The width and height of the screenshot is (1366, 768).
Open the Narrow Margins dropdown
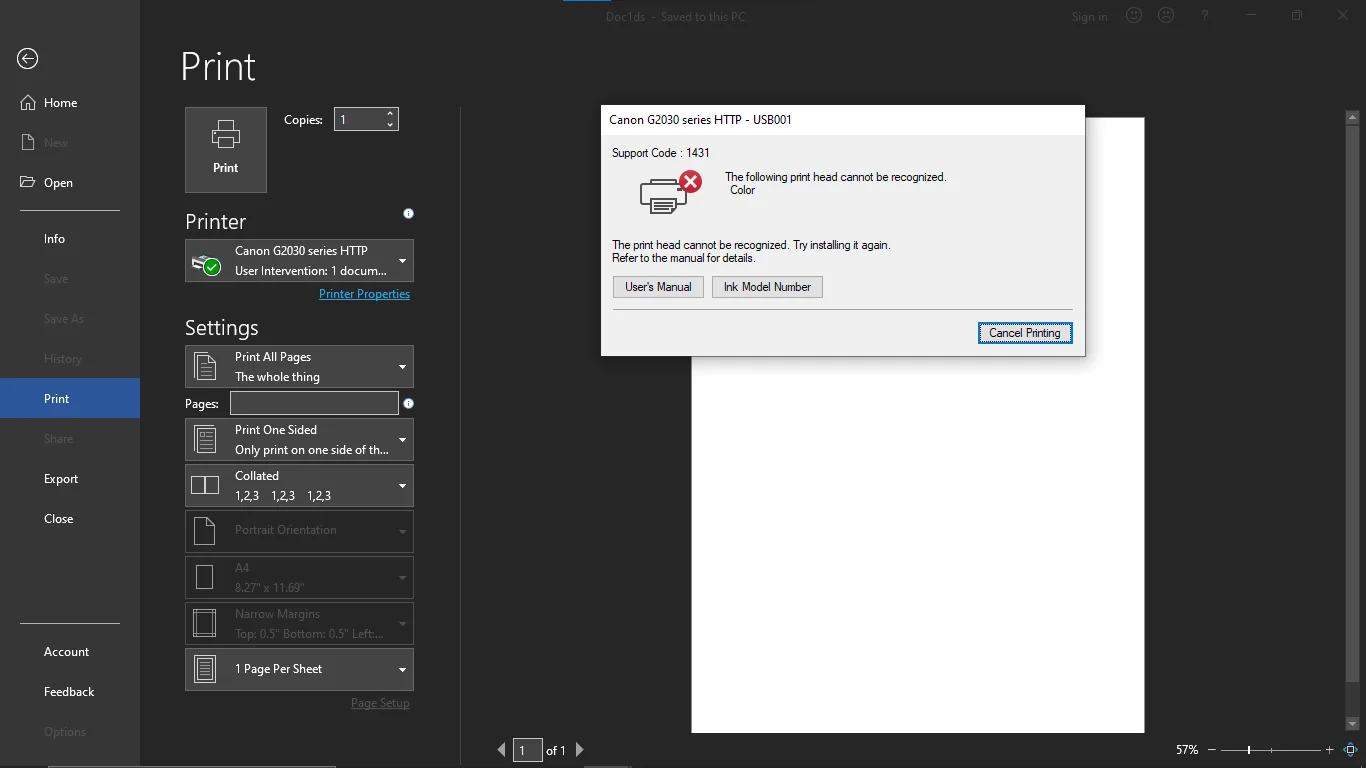(299, 624)
